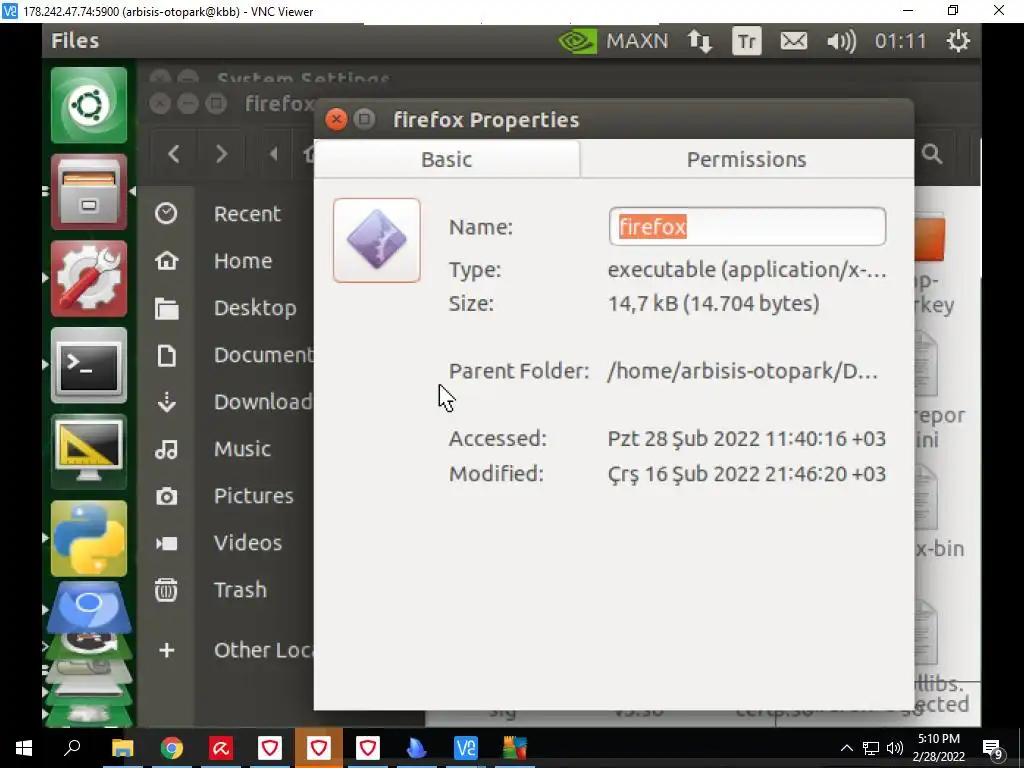Open Downloads in the Files sidebar
The width and height of the screenshot is (1024, 768).
[263, 402]
